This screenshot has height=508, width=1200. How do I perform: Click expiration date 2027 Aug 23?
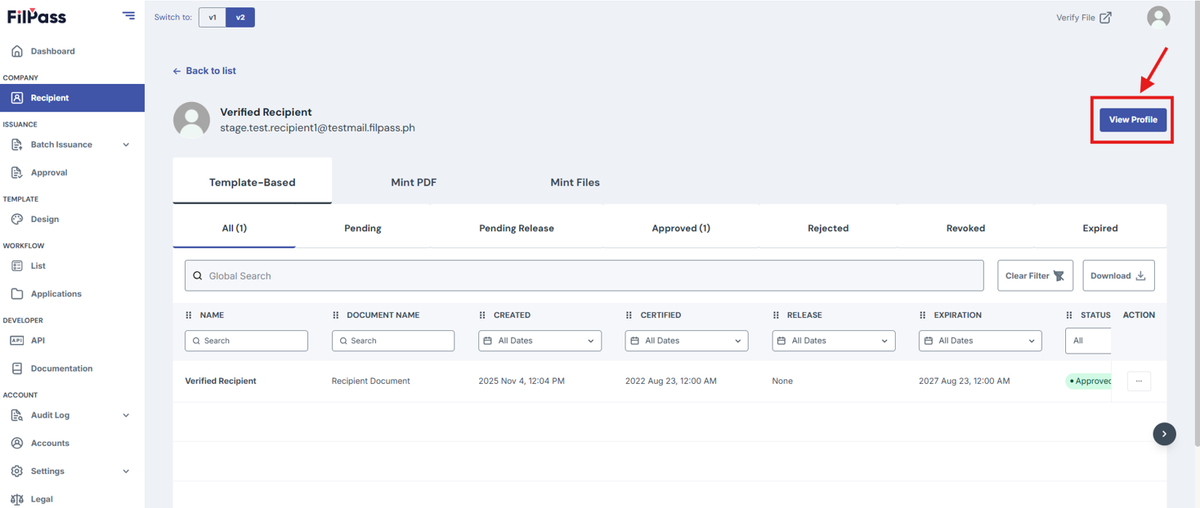[x=964, y=381]
